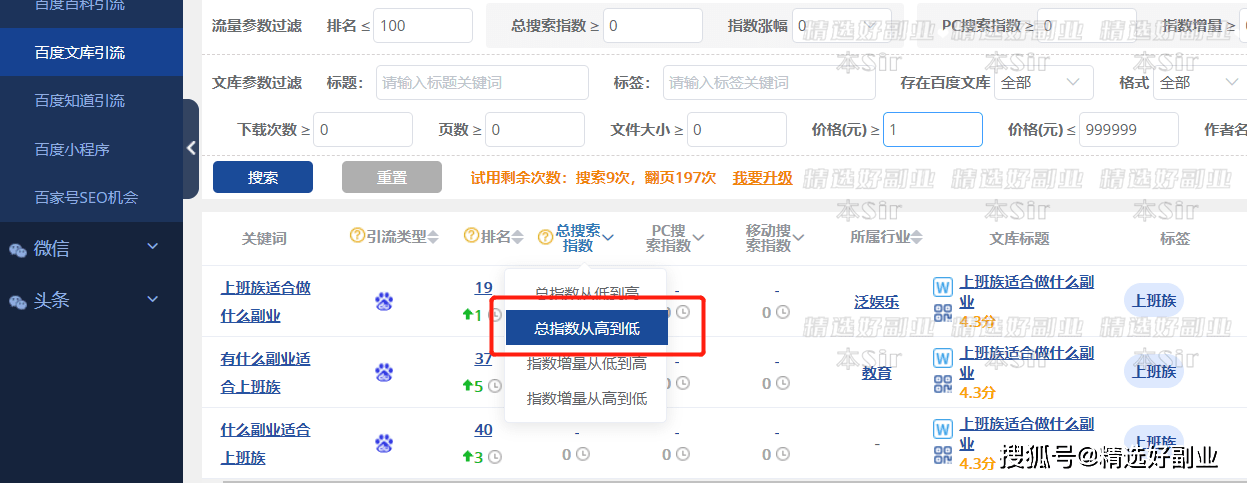Choose 总指数从高到低 sort option
Image resolution: width=1247 pixels, height=483 pixels.
tap(587, 328)
